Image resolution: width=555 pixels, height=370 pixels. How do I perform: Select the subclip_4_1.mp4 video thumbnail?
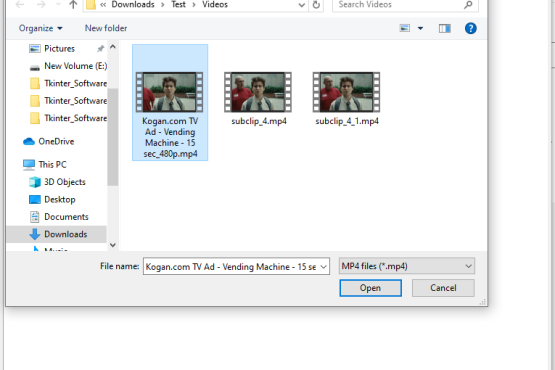pos(347,92)
